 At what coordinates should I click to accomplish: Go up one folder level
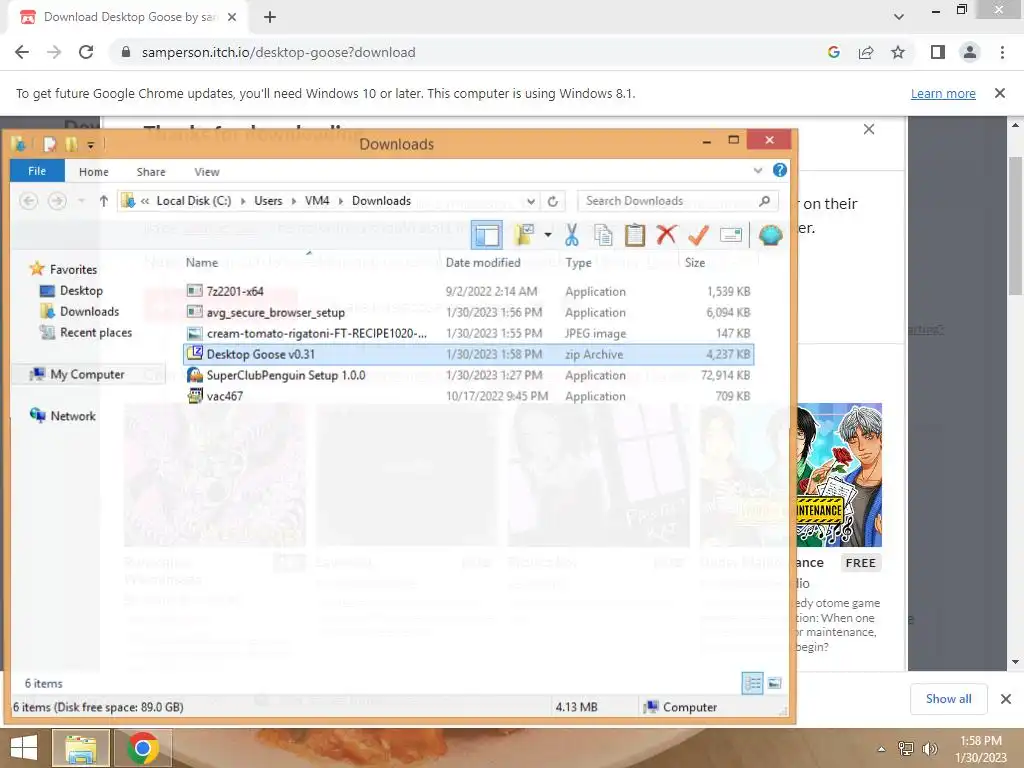(103, 201)
